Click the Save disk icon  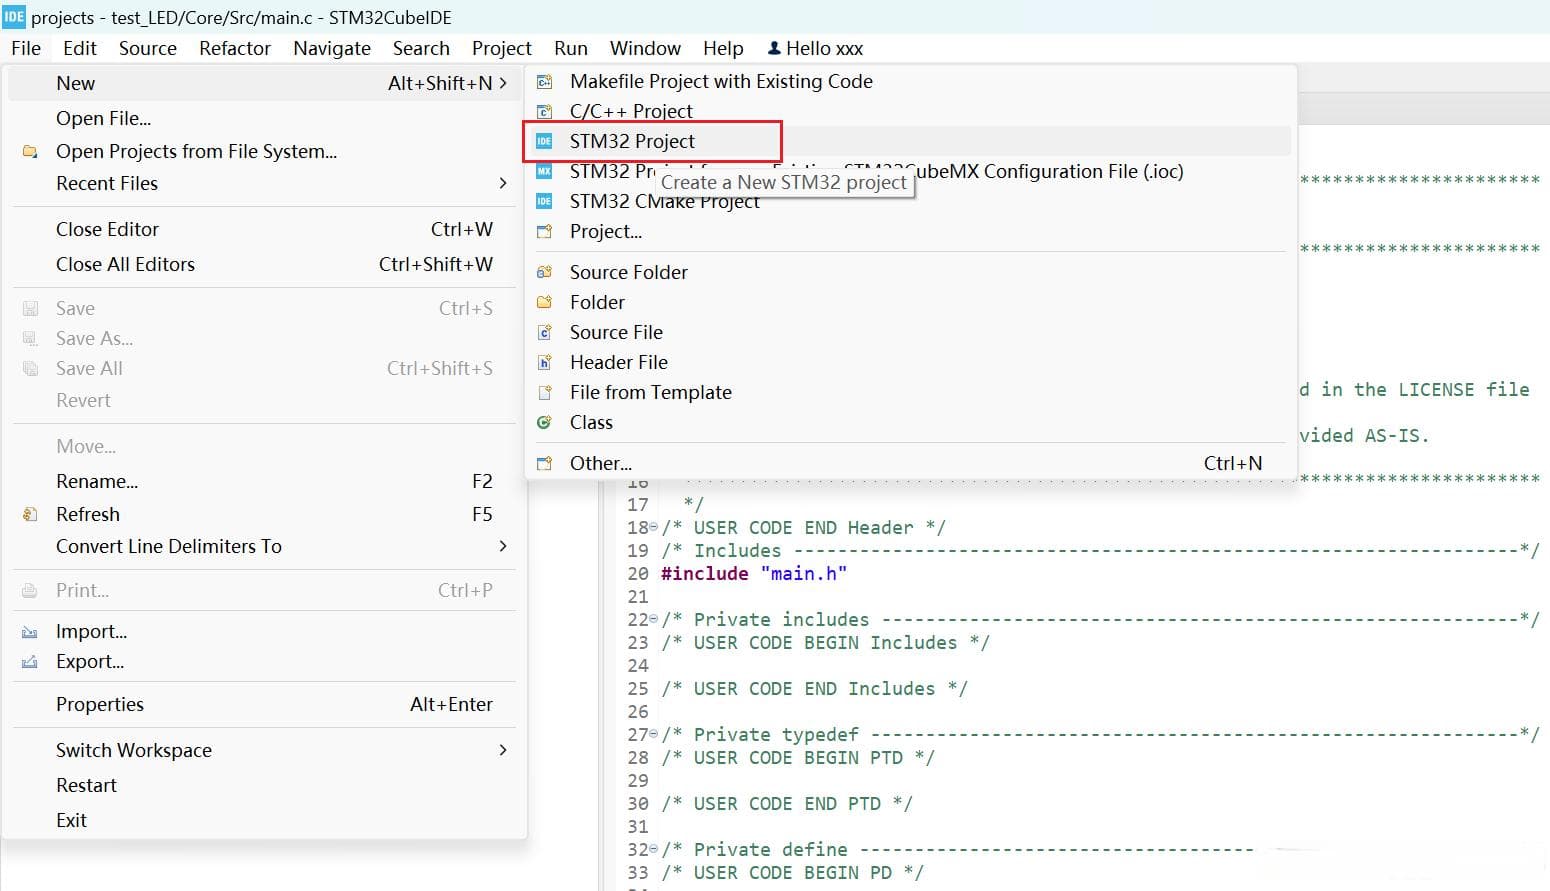tap(30, 308)
